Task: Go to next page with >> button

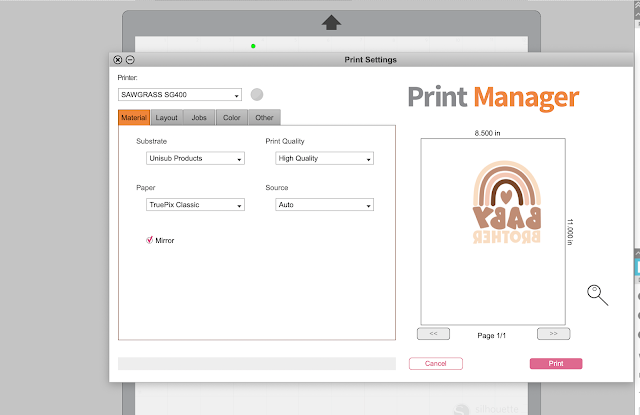Action: (553, 334)
